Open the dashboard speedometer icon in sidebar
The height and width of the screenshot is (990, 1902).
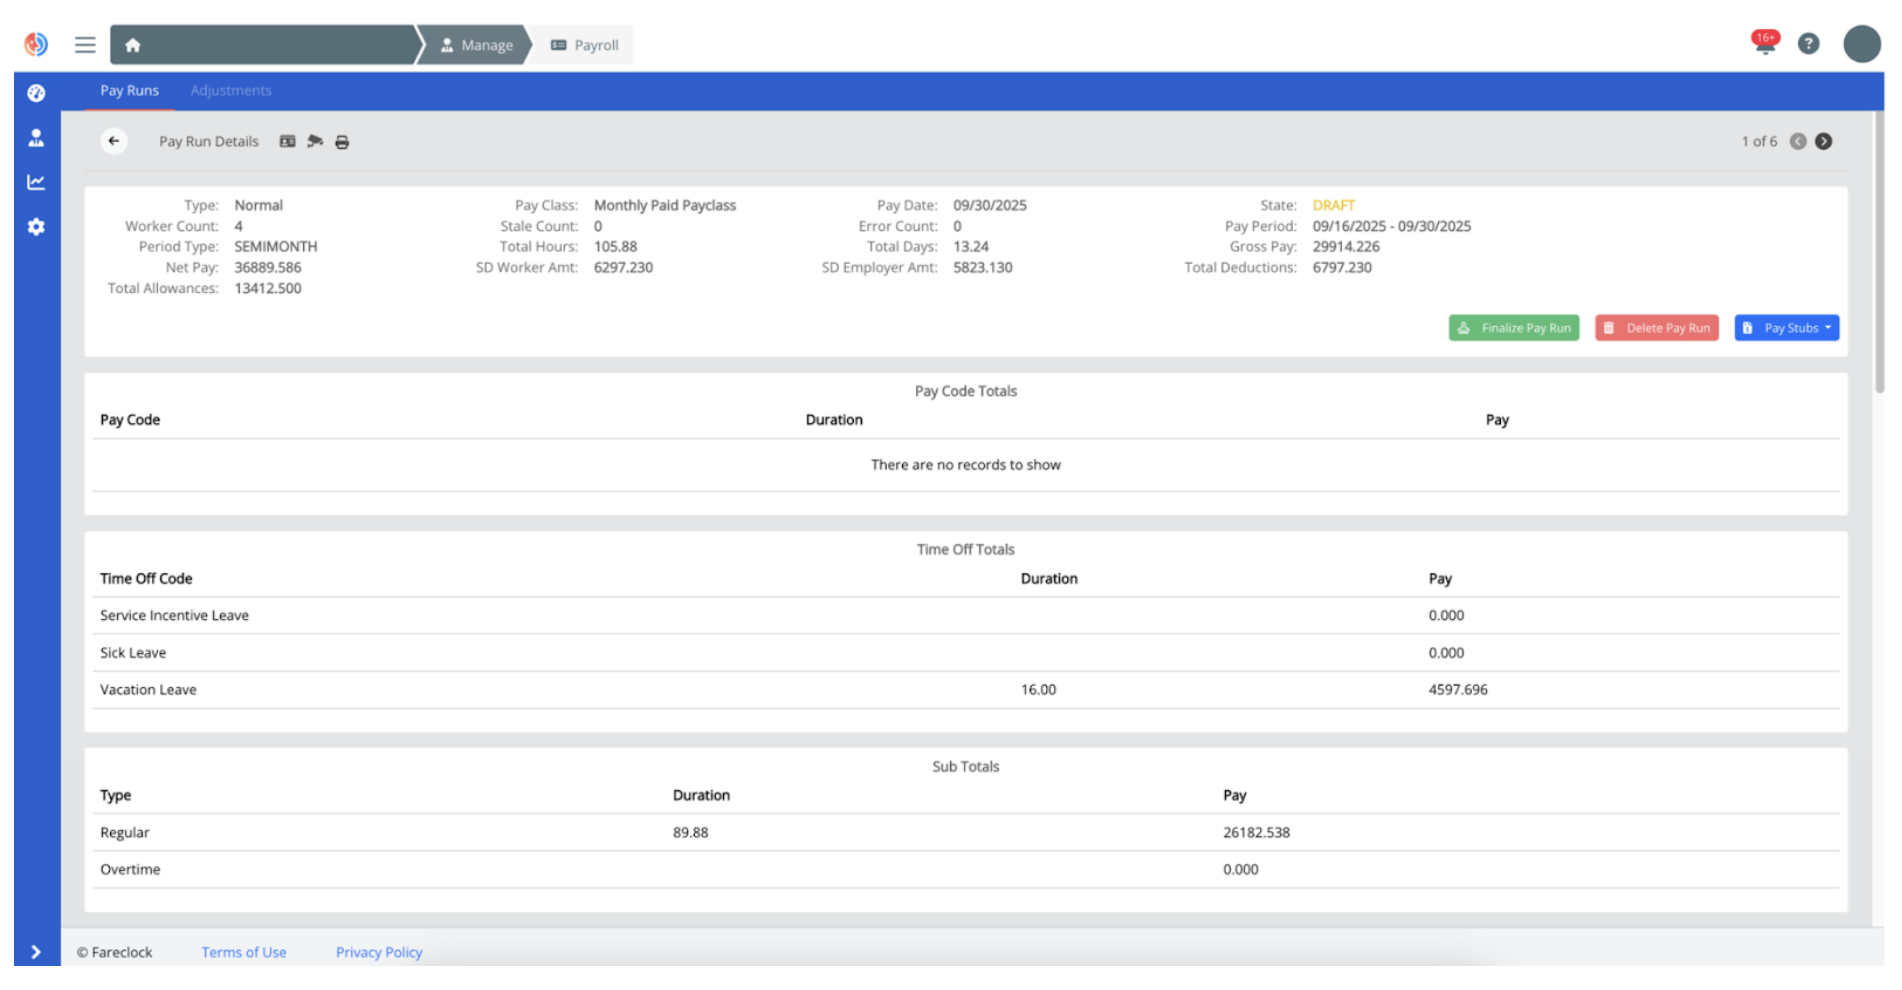point(37,93)
